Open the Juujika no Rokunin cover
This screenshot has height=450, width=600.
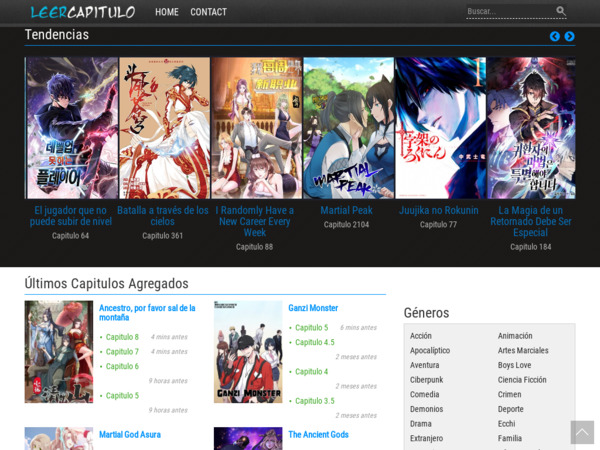[440, 128]
